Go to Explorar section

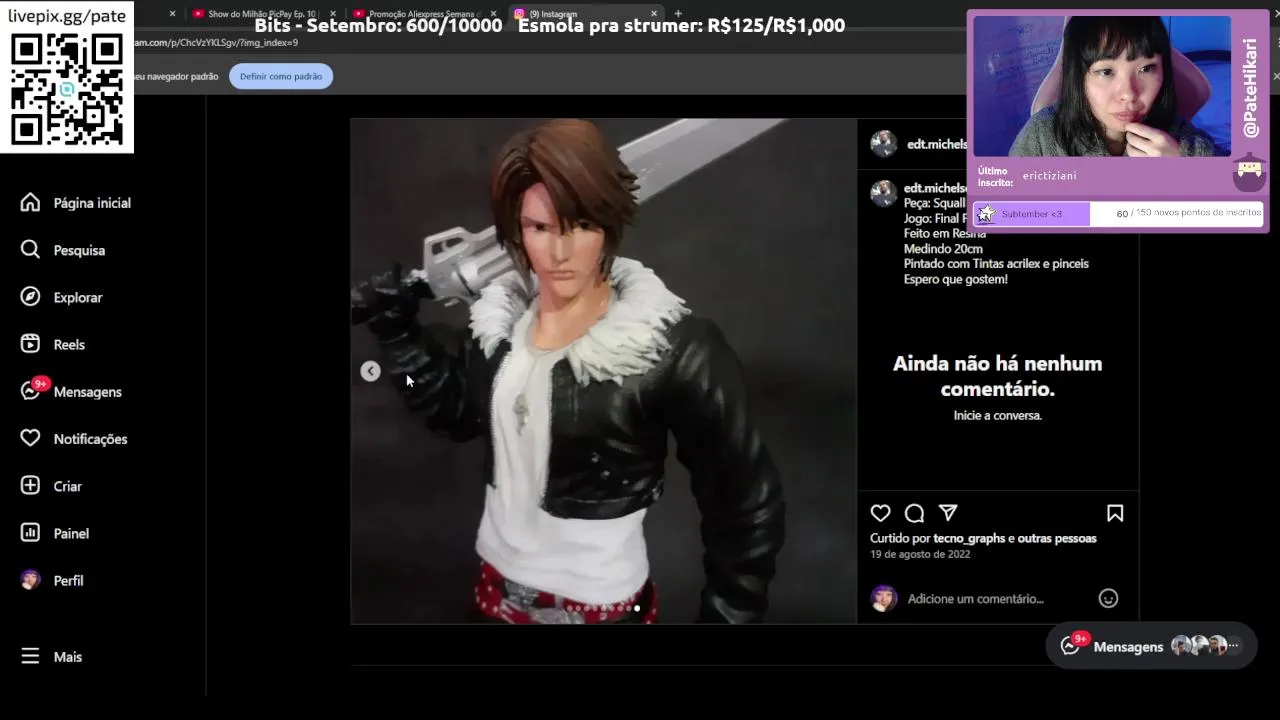tap(62, 297)
